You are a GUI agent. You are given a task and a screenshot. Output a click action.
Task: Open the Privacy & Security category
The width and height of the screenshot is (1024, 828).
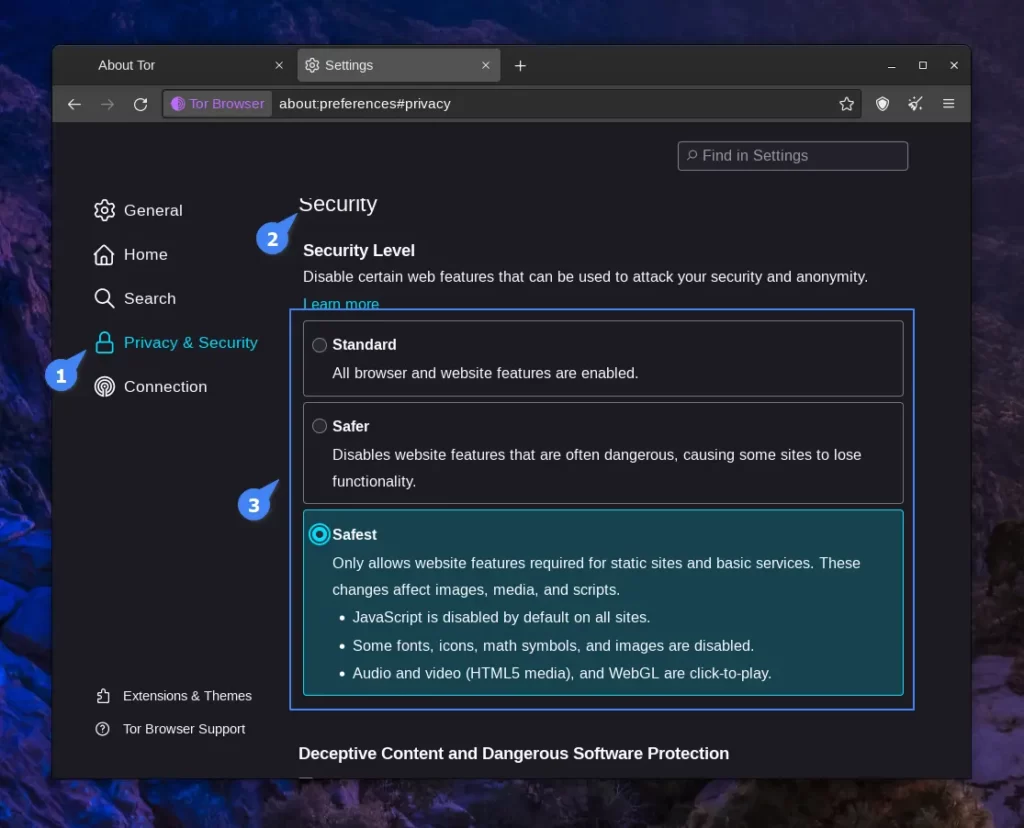(x=191, y=342)
